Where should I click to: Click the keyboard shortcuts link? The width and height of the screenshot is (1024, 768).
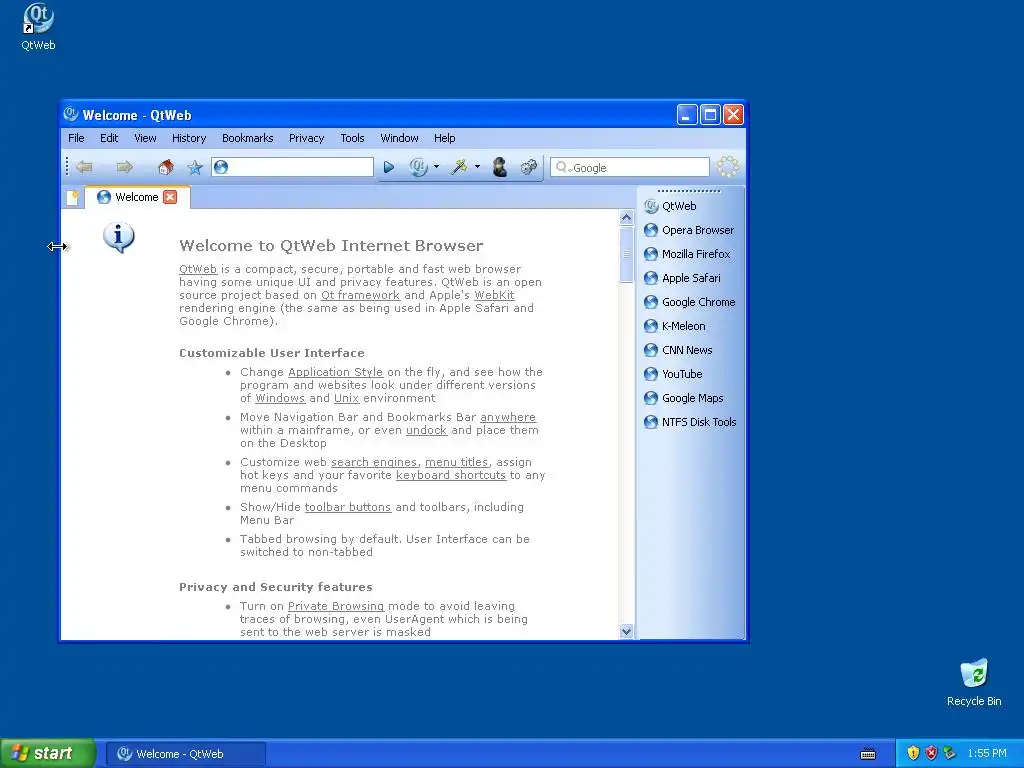(x=451, y=475)
